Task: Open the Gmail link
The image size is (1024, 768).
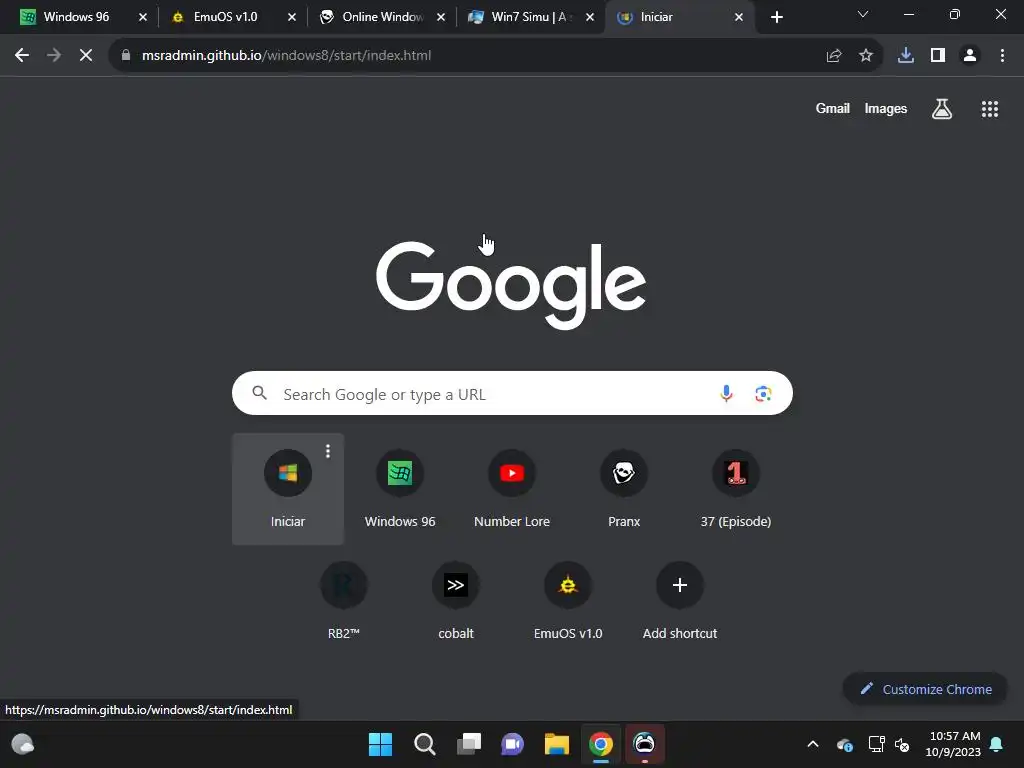Action: [x=833, y=108]
